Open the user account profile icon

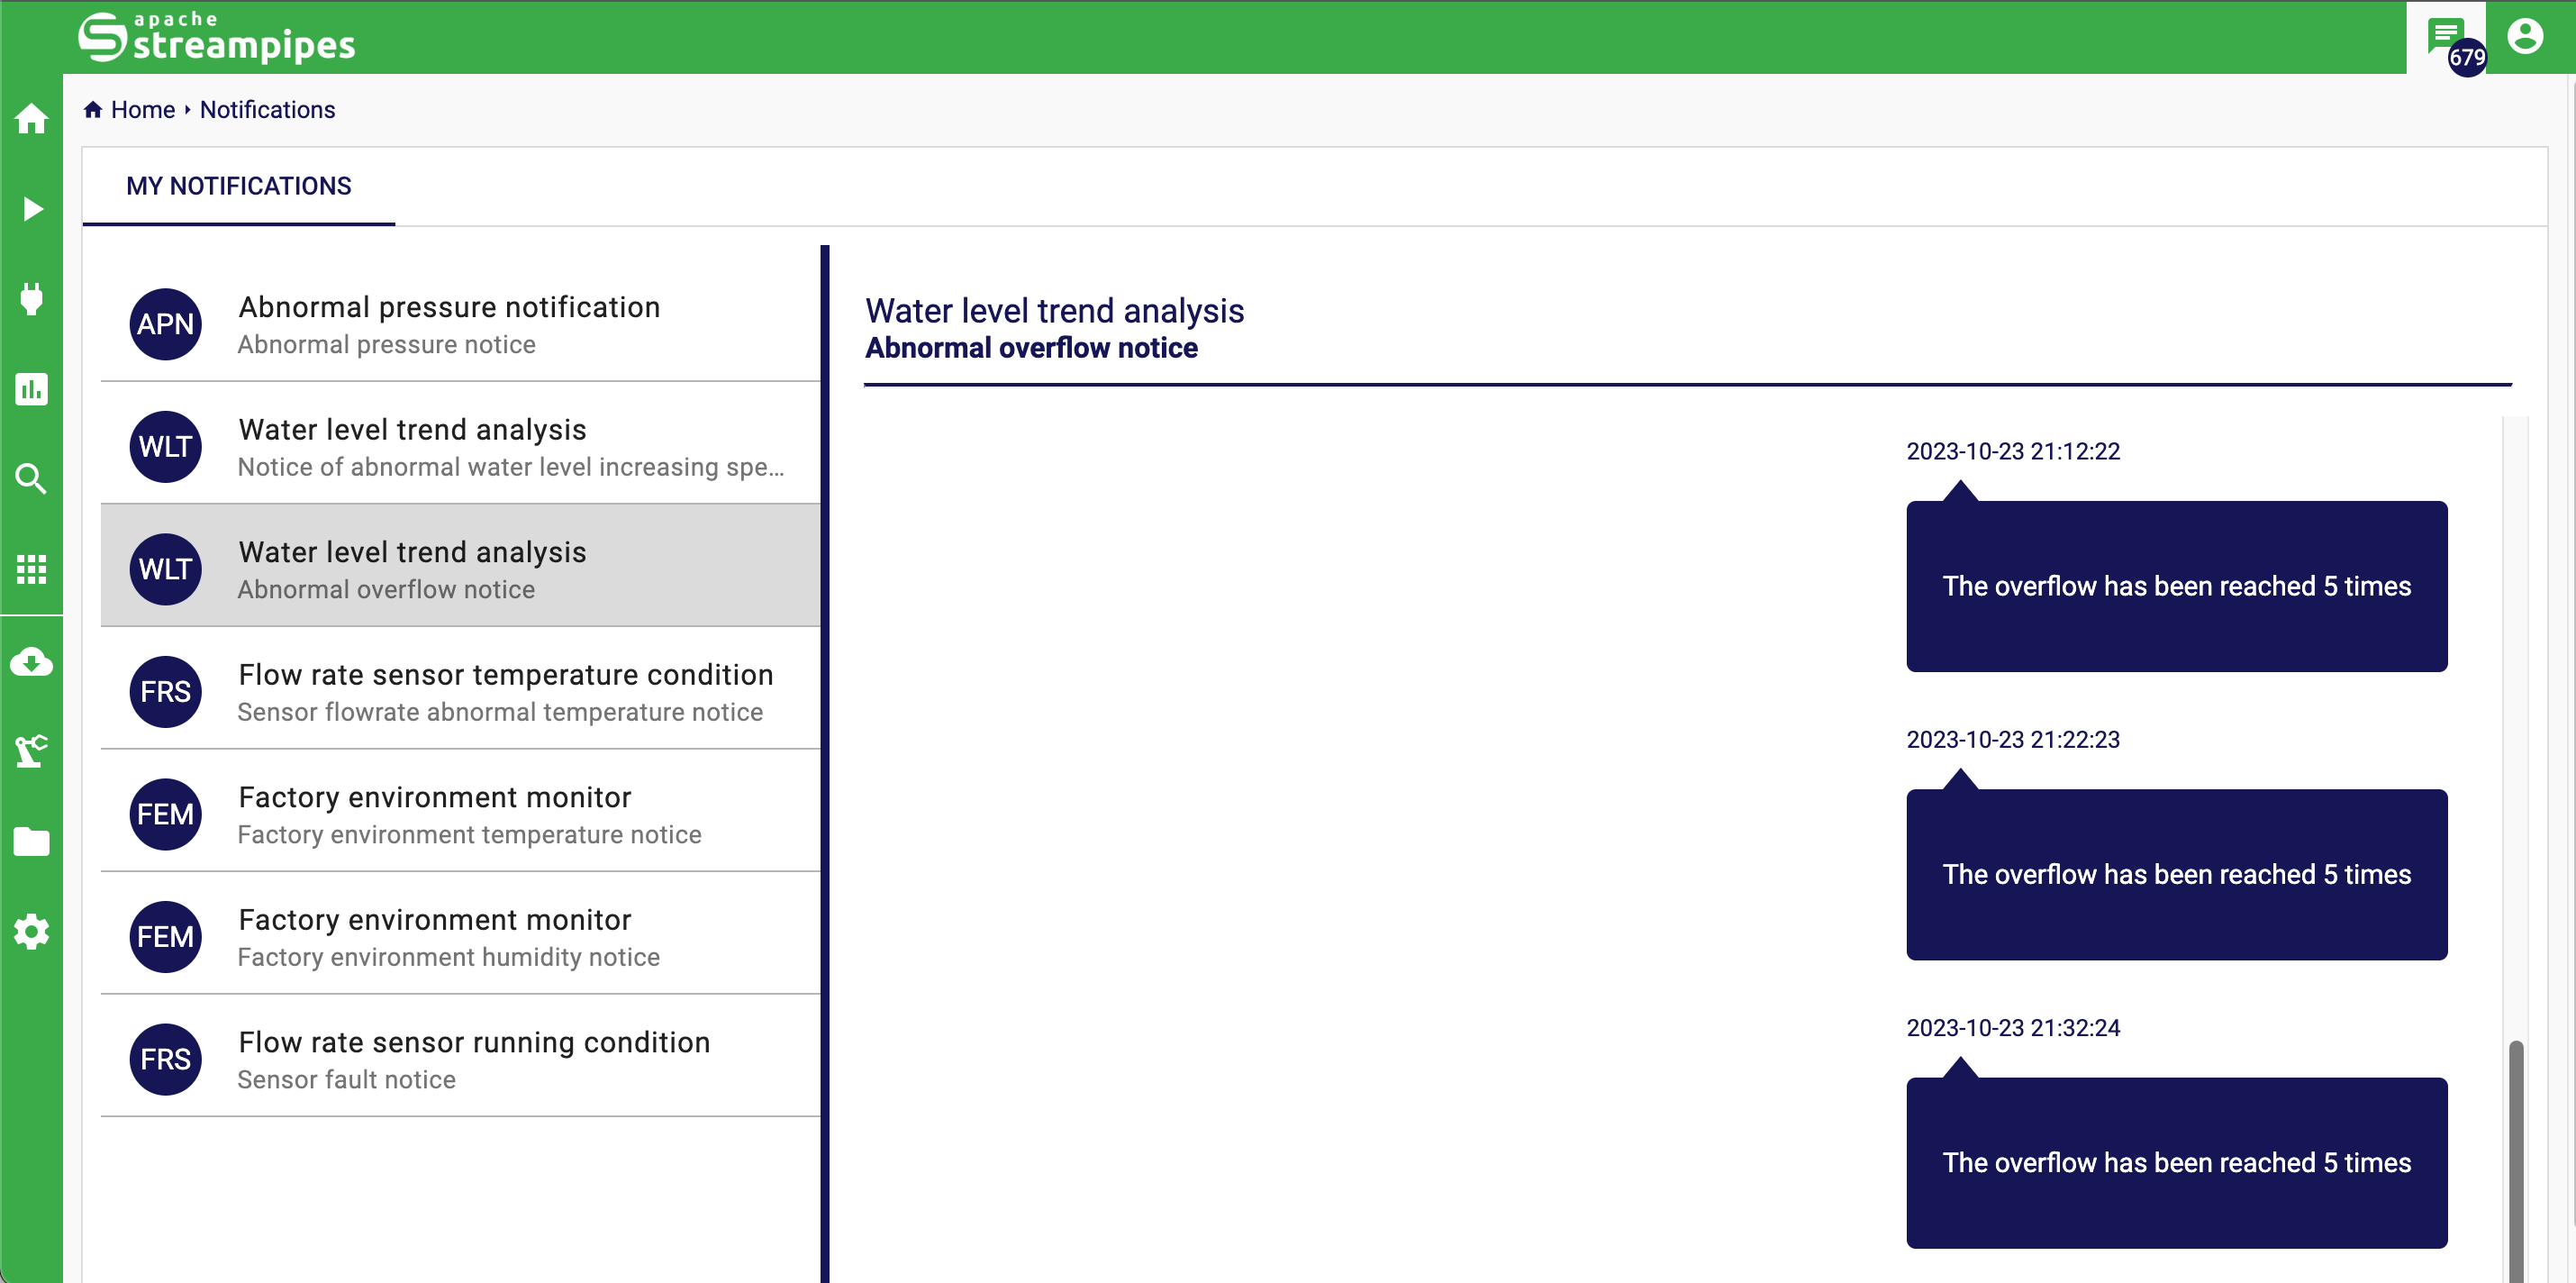[x=2524, y=37]
